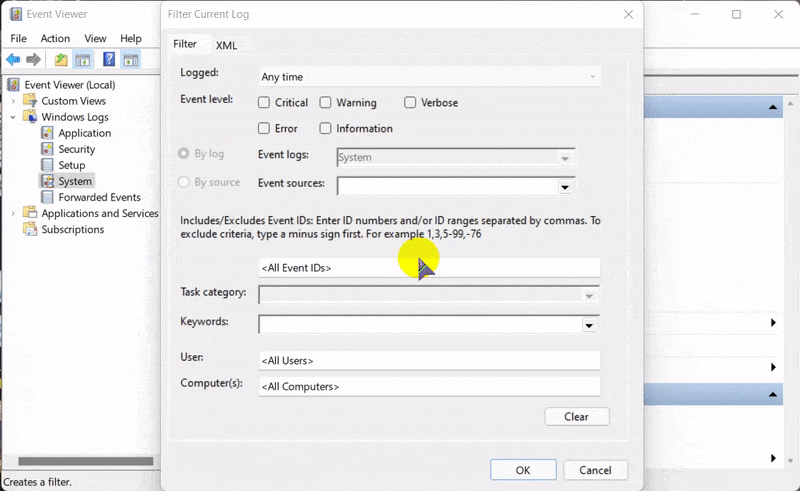Click the Actions pane scroll down arrow
The width and height of the screenshot is (800, 491).
790,460
